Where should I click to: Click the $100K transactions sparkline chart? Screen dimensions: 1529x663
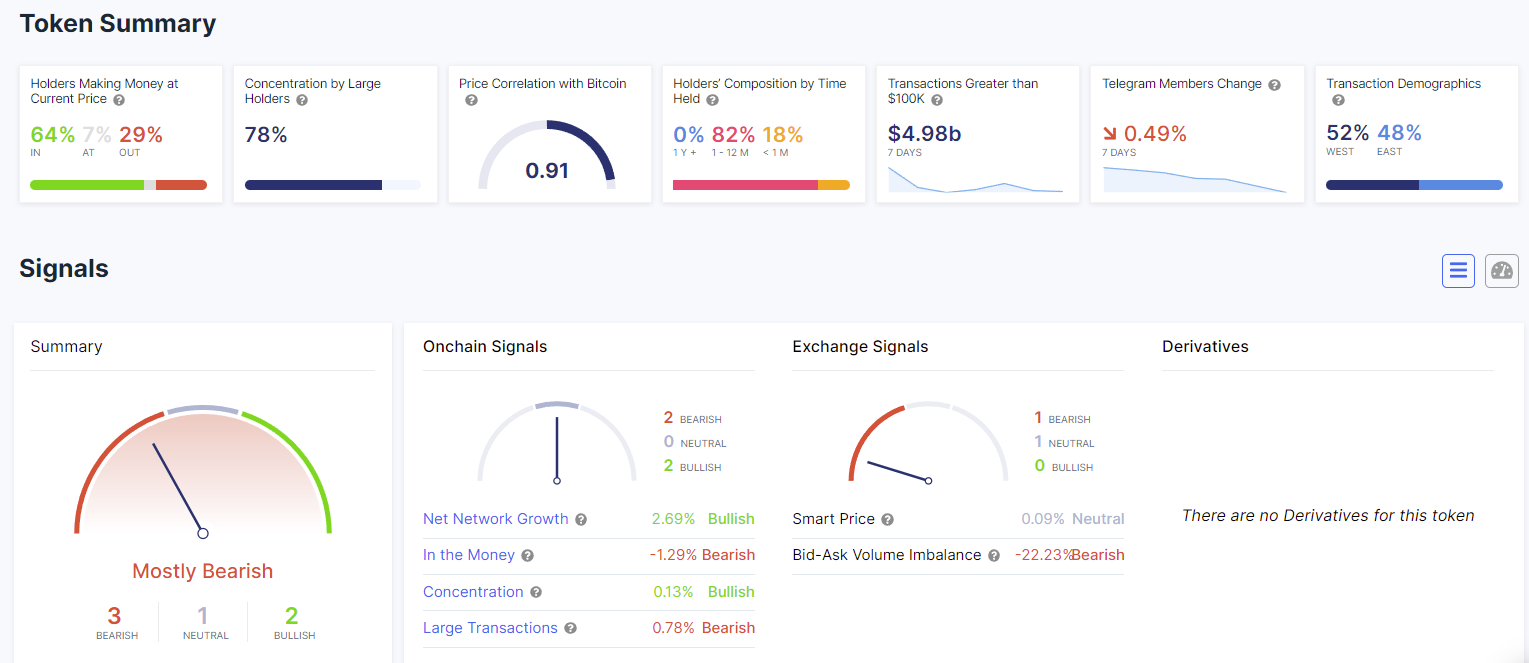pos(976,179)
